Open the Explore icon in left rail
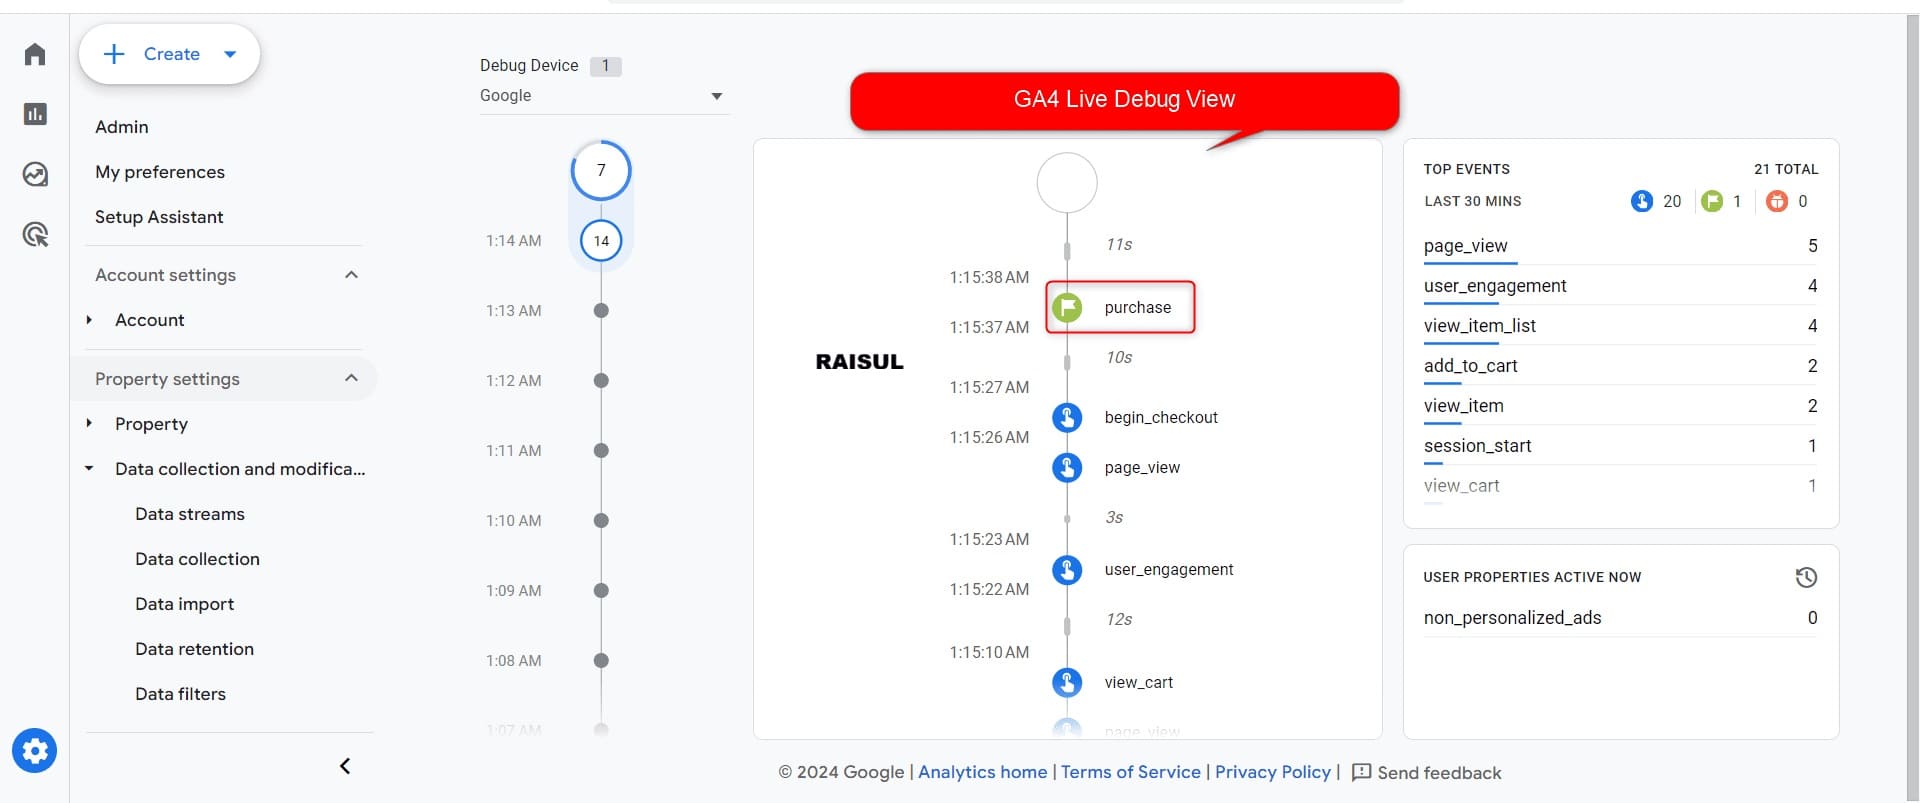 pos(35,174)
